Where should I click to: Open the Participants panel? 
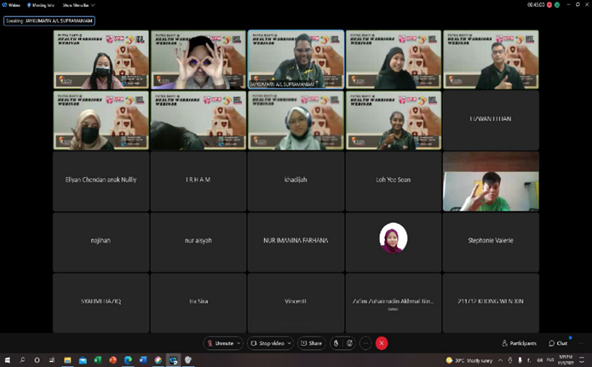519,343
